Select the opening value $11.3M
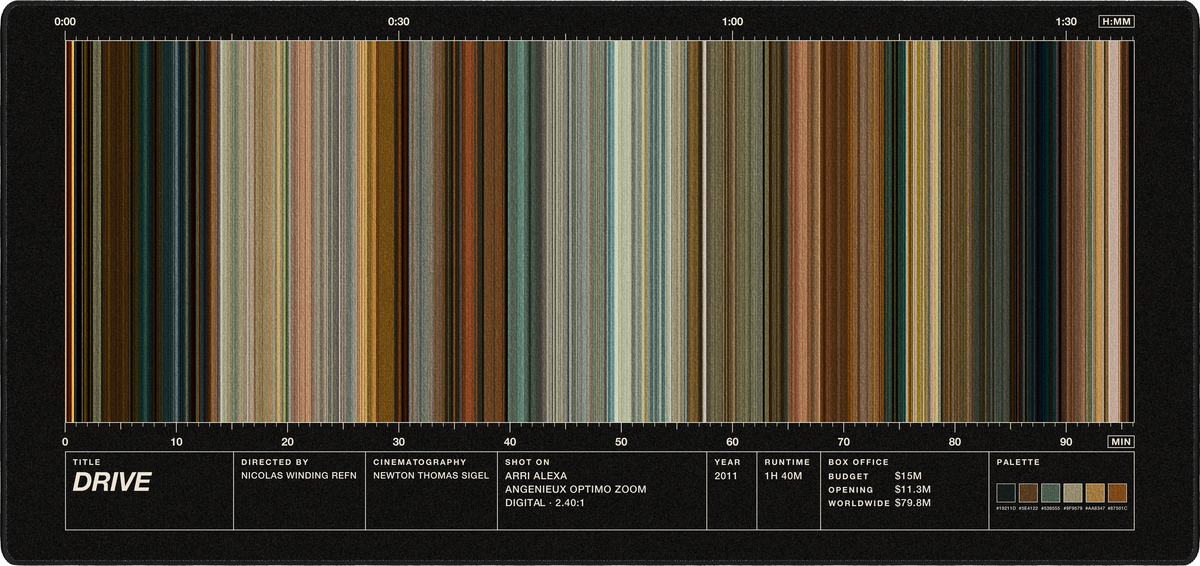Screen dimensions: 1200x566 pos(913,490)
